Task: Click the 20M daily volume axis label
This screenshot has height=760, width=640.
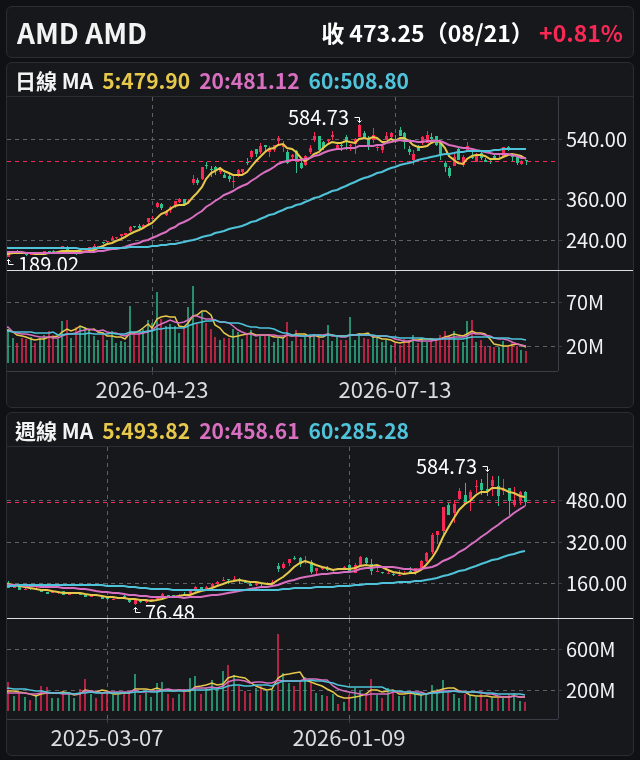Action: (x=585, y=347)
